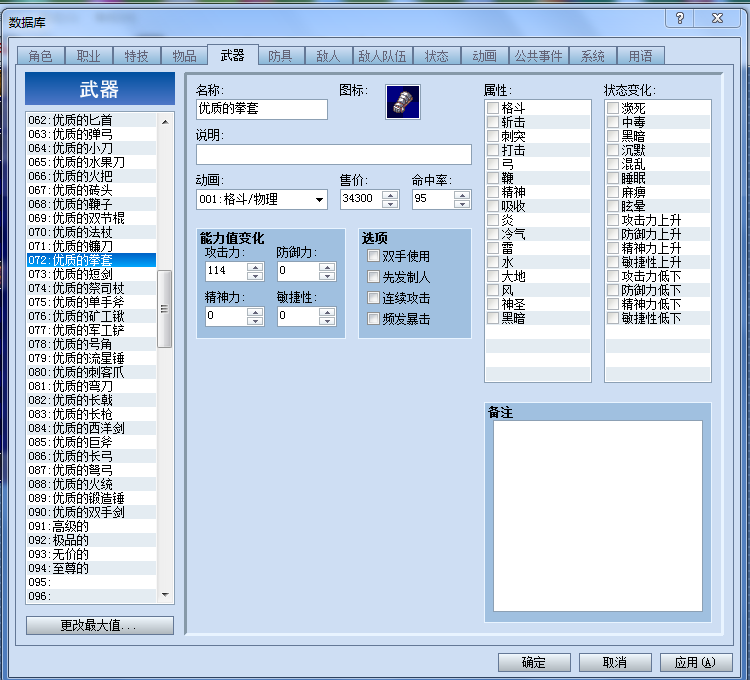Open the 系统 tab
750x680 pixels.
(x=593, y=56)
